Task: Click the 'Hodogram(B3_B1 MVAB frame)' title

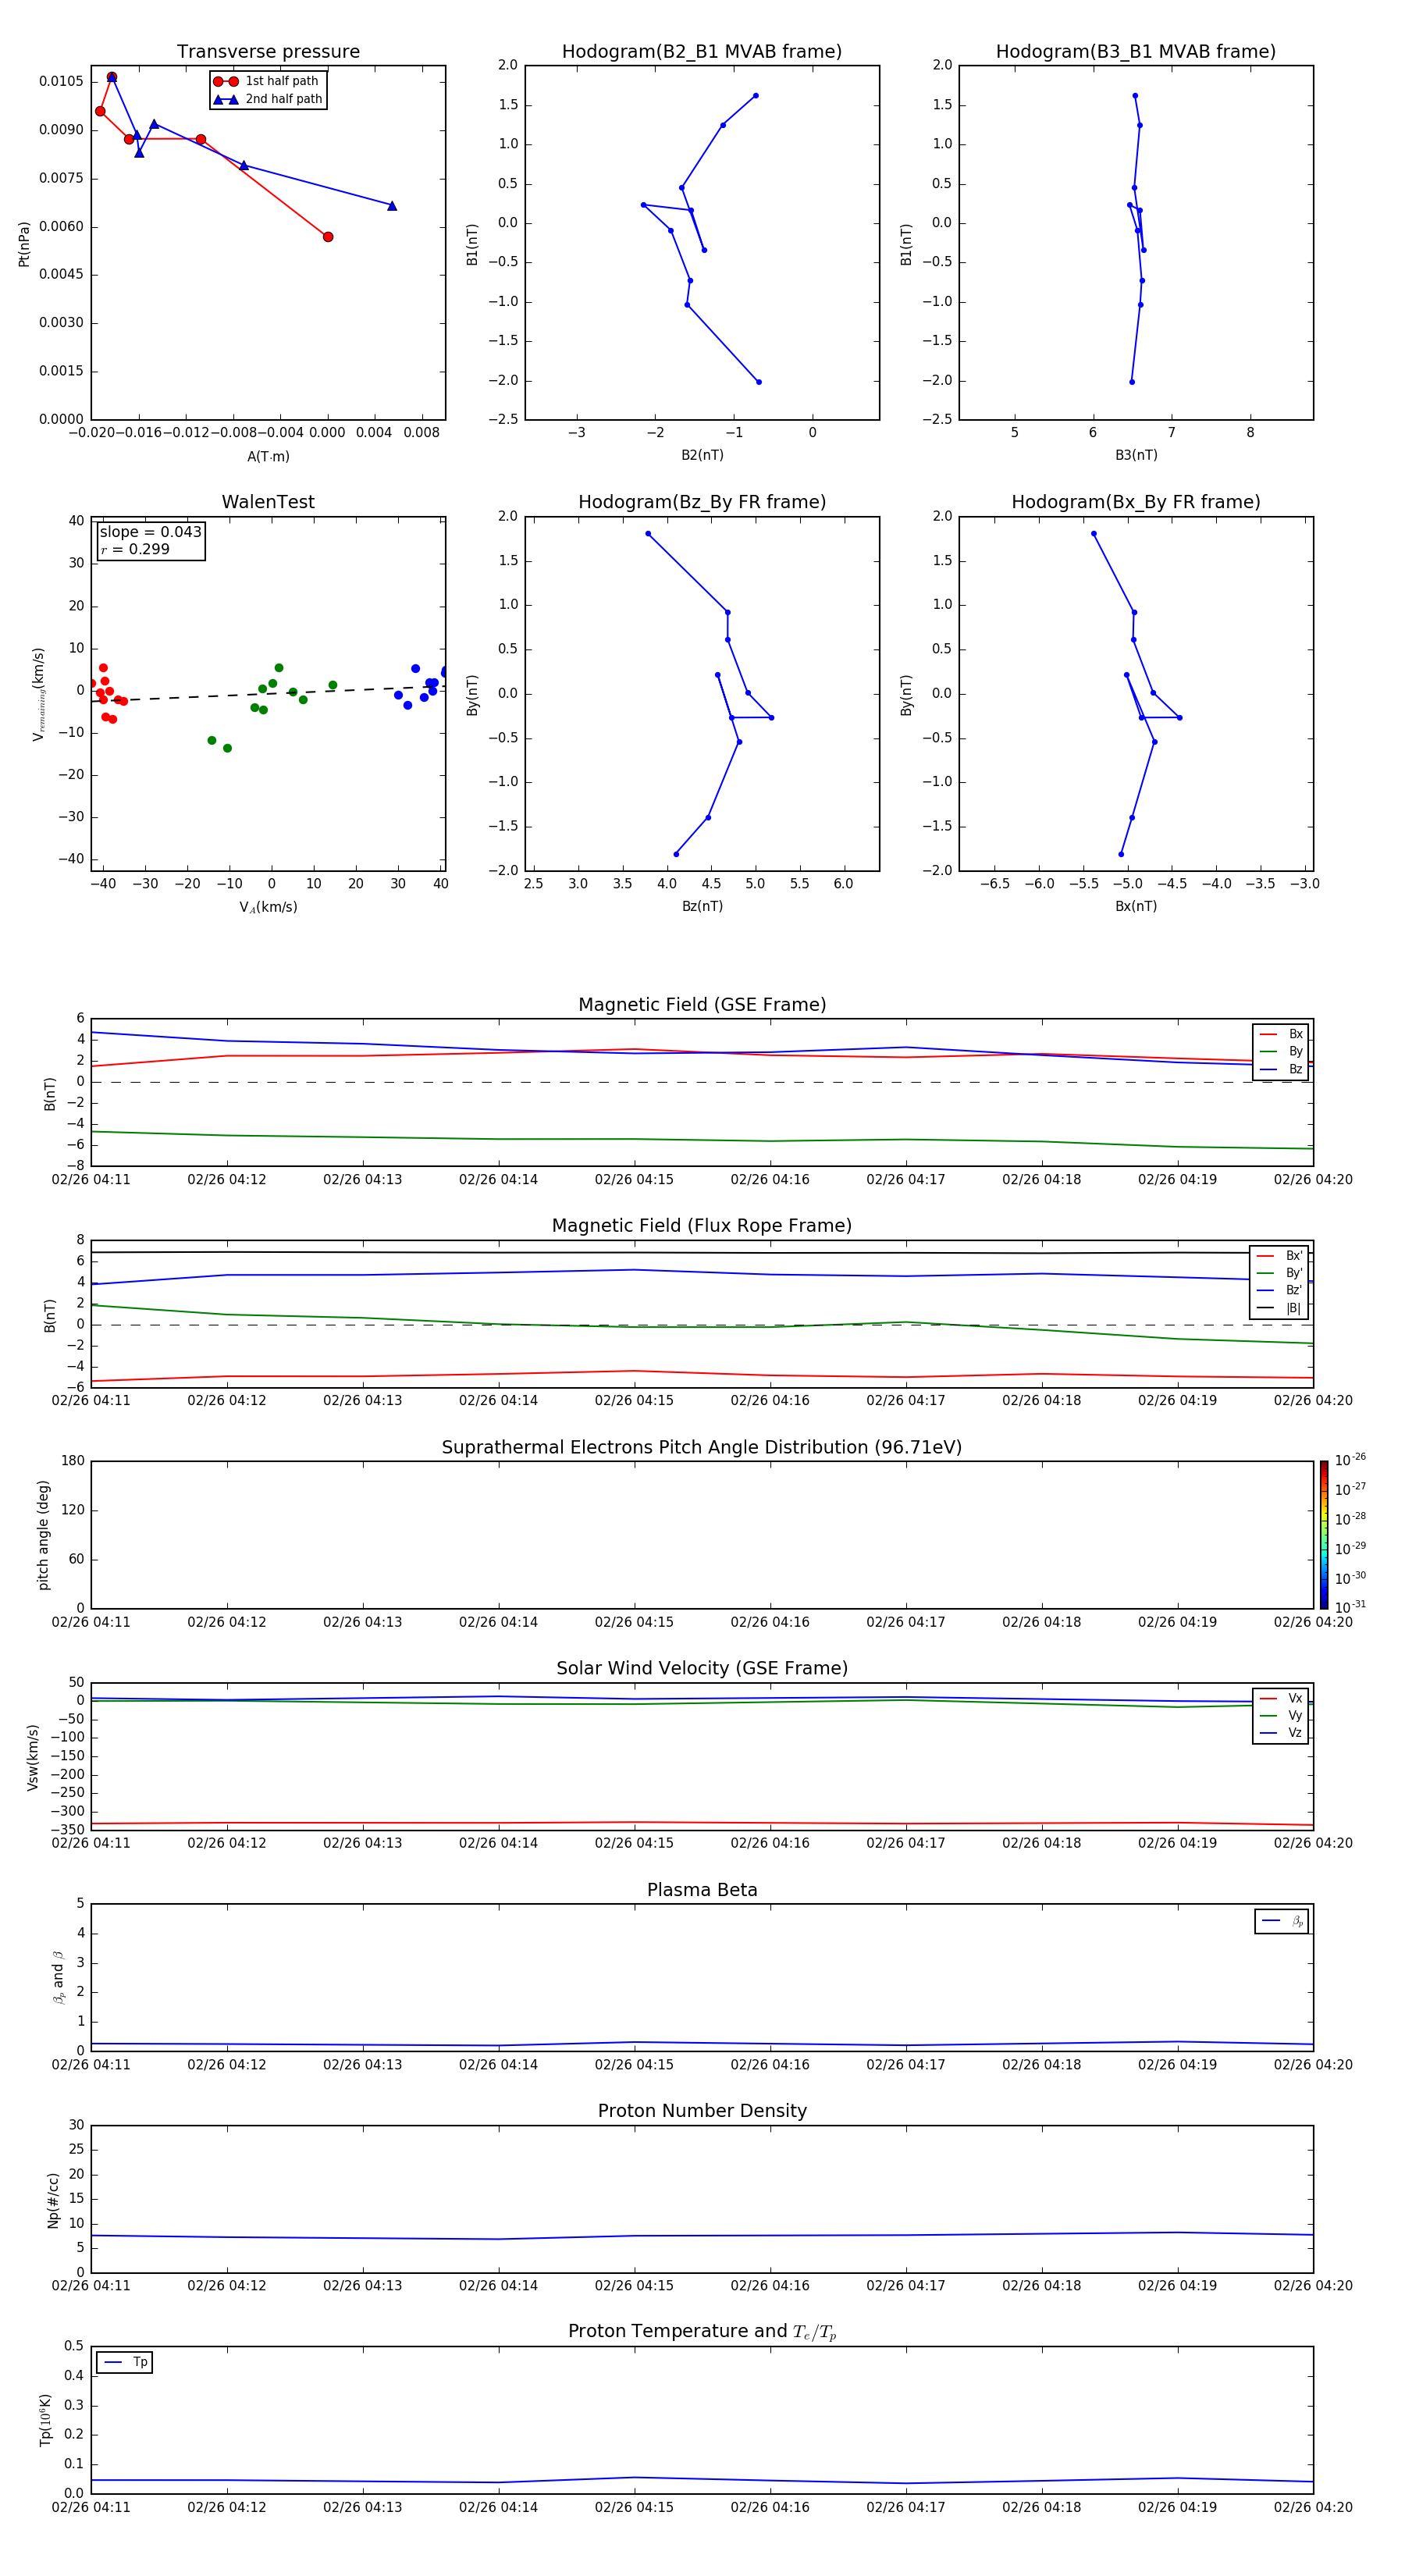Action: [1136, 52]
